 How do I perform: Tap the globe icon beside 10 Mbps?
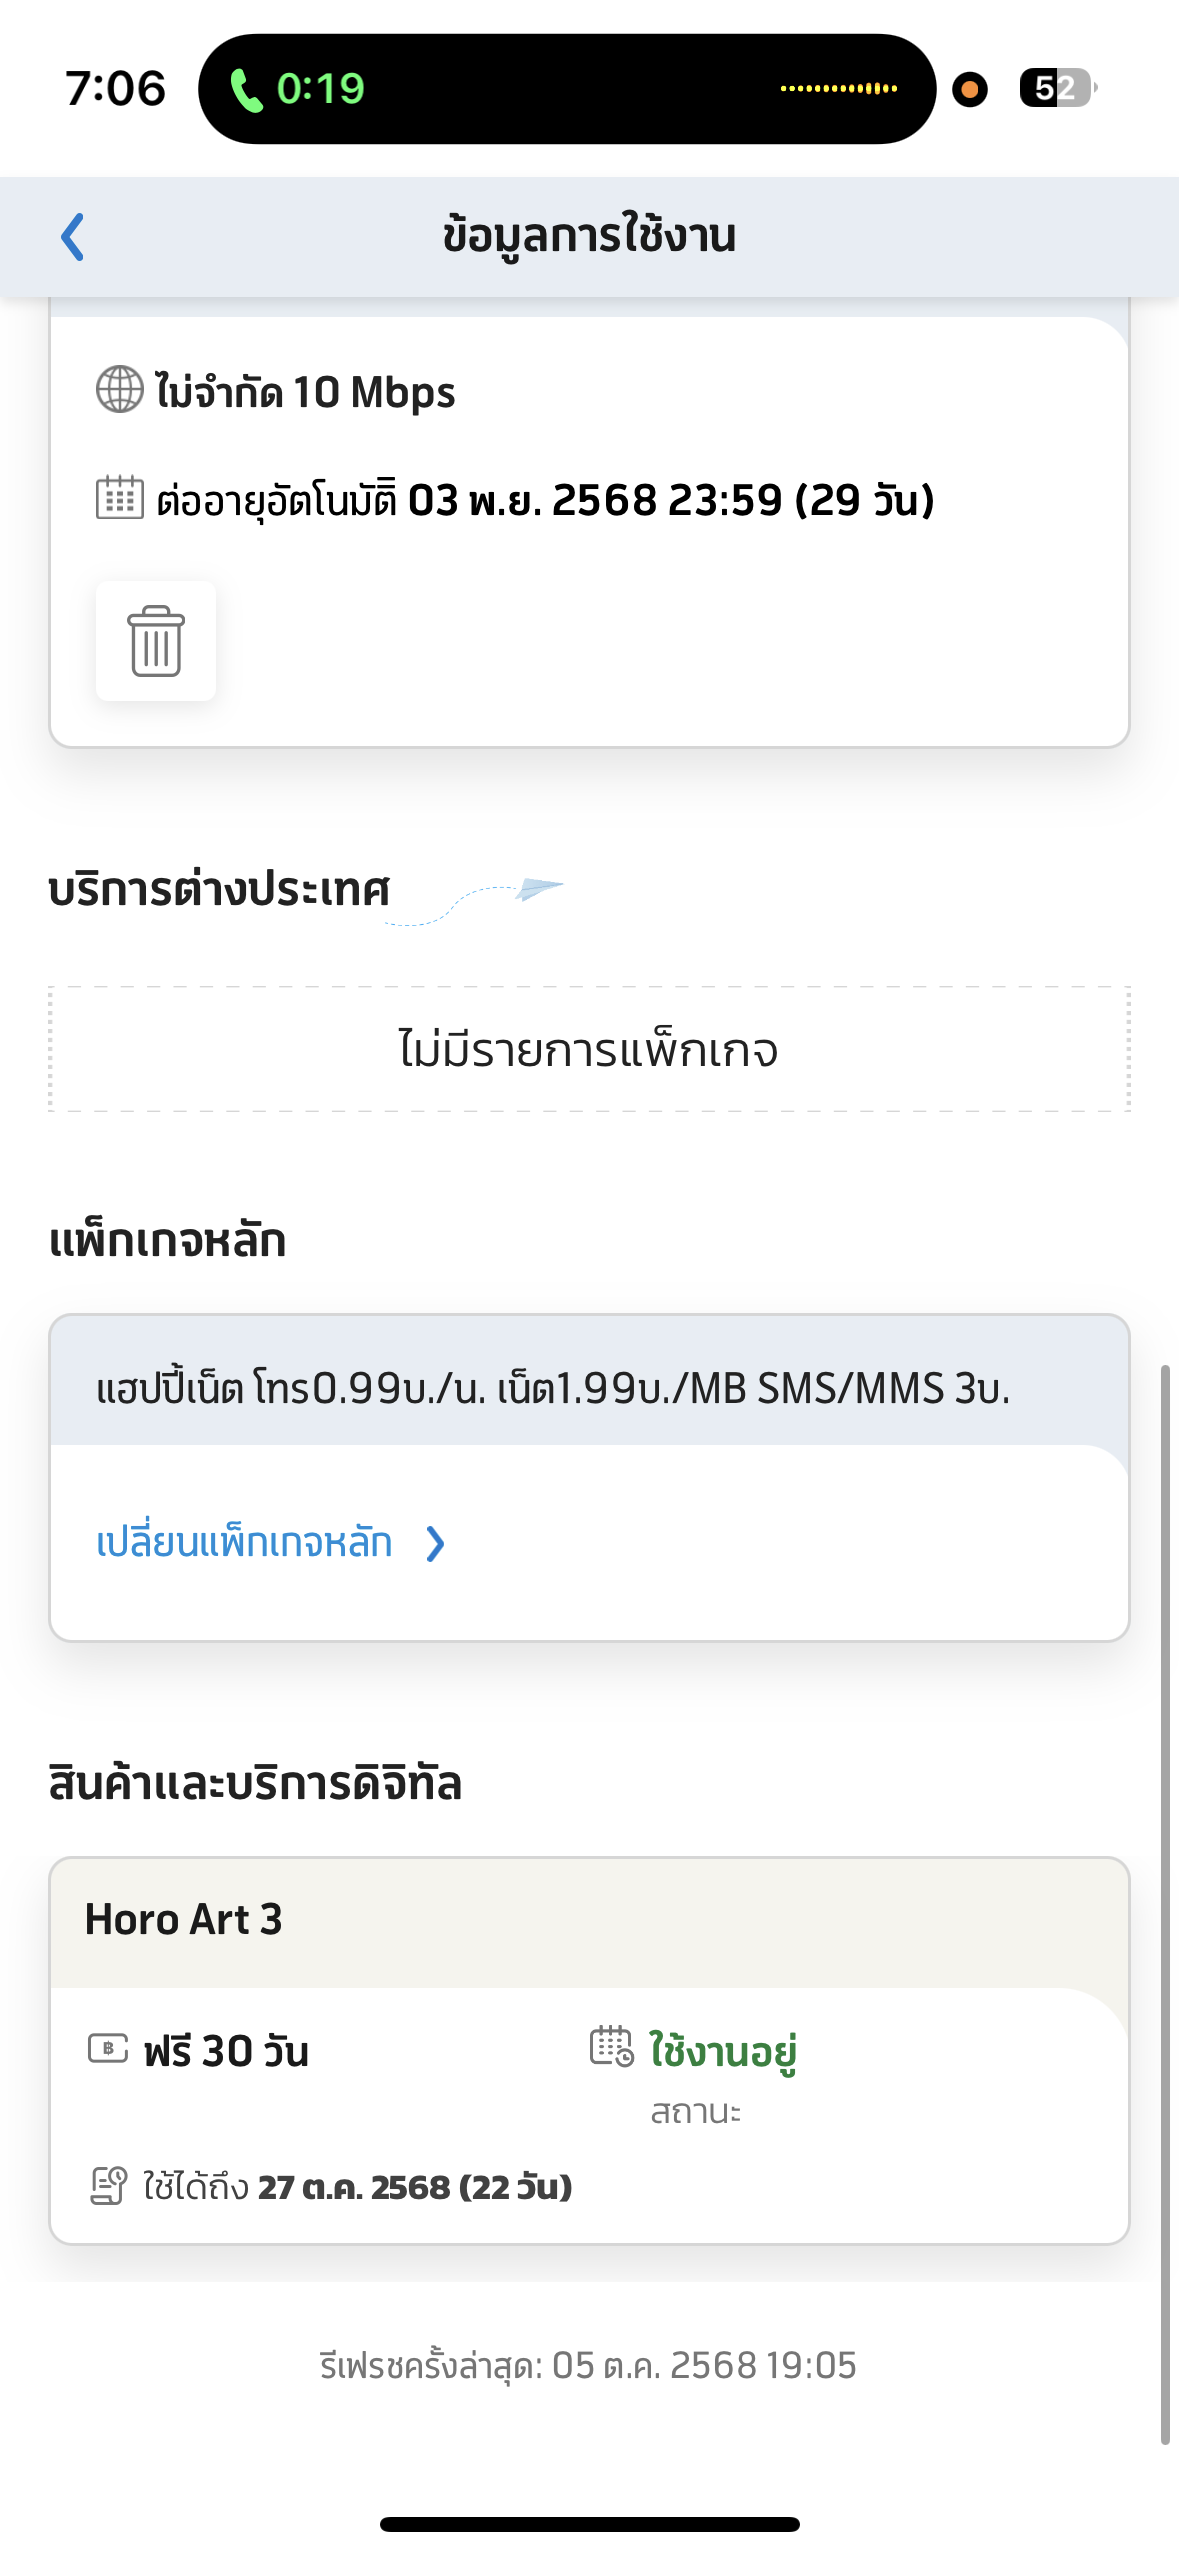(x=120, y=390)
